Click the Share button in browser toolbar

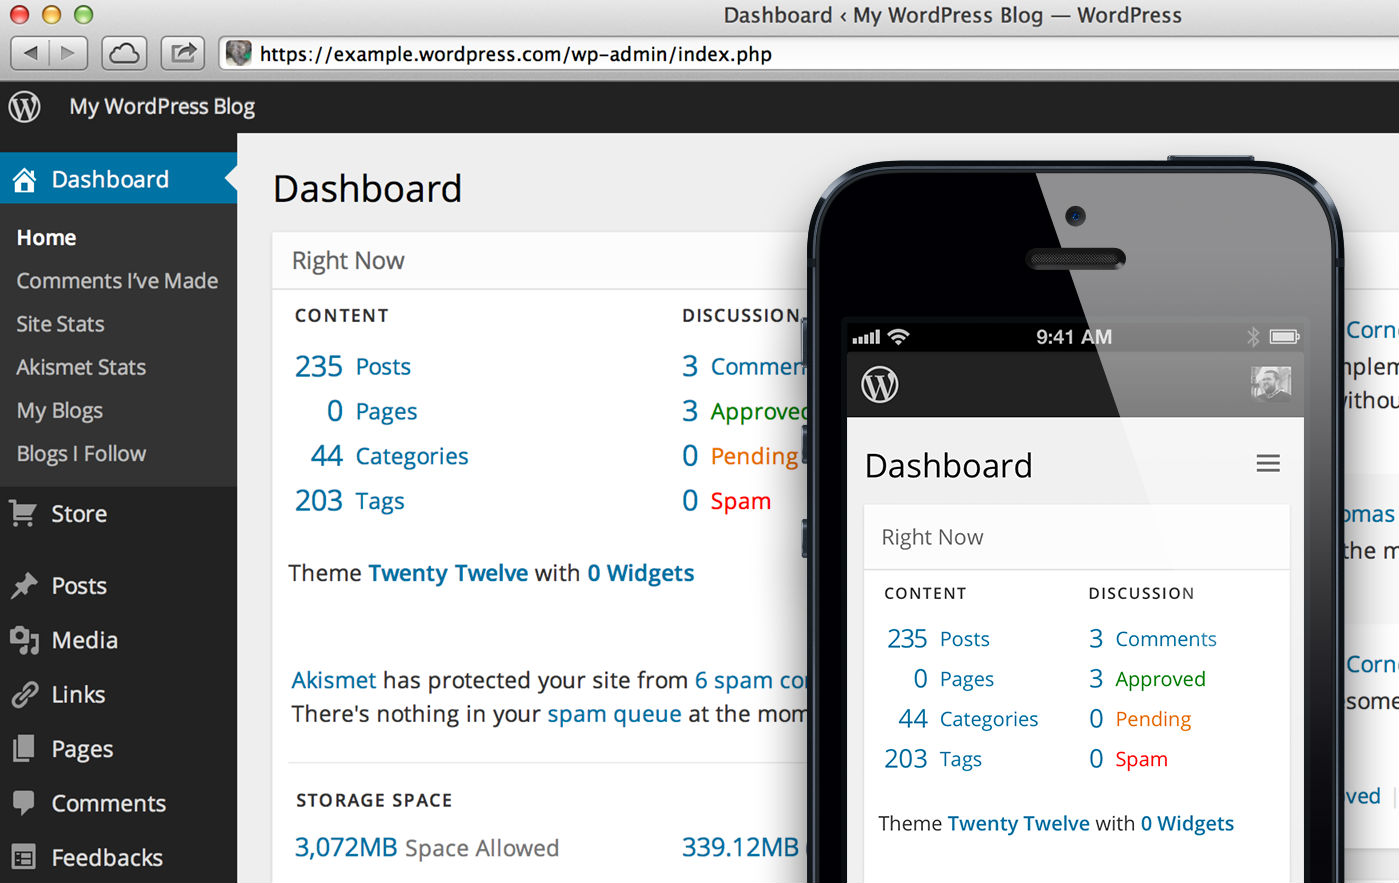pyautogui.click(x=182, y=53)
